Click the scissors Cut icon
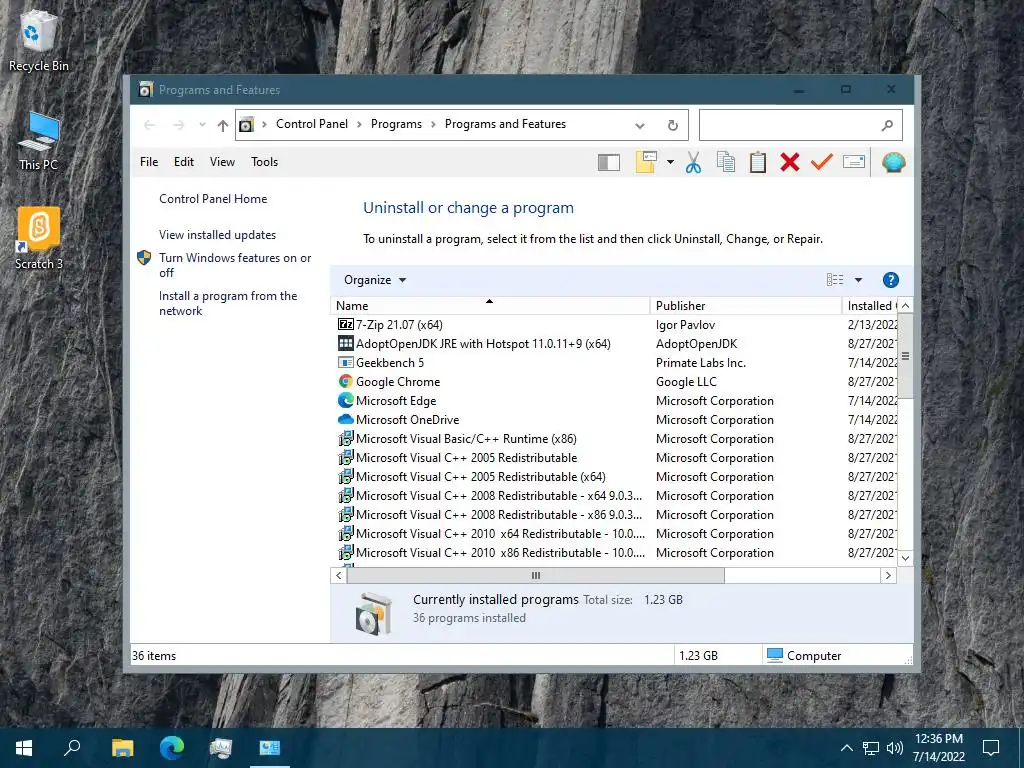The image size is (1024, 768). point(694,163)
